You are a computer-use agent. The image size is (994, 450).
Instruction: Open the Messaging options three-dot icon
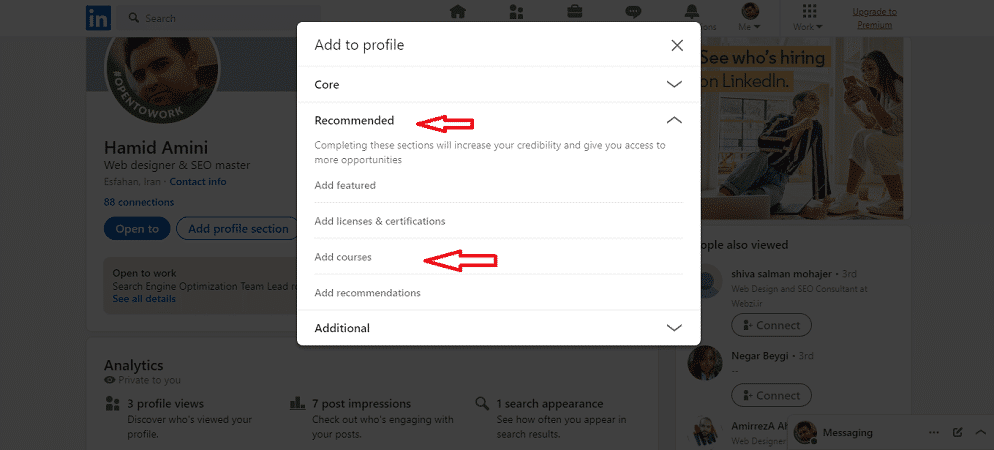point(934,432)
